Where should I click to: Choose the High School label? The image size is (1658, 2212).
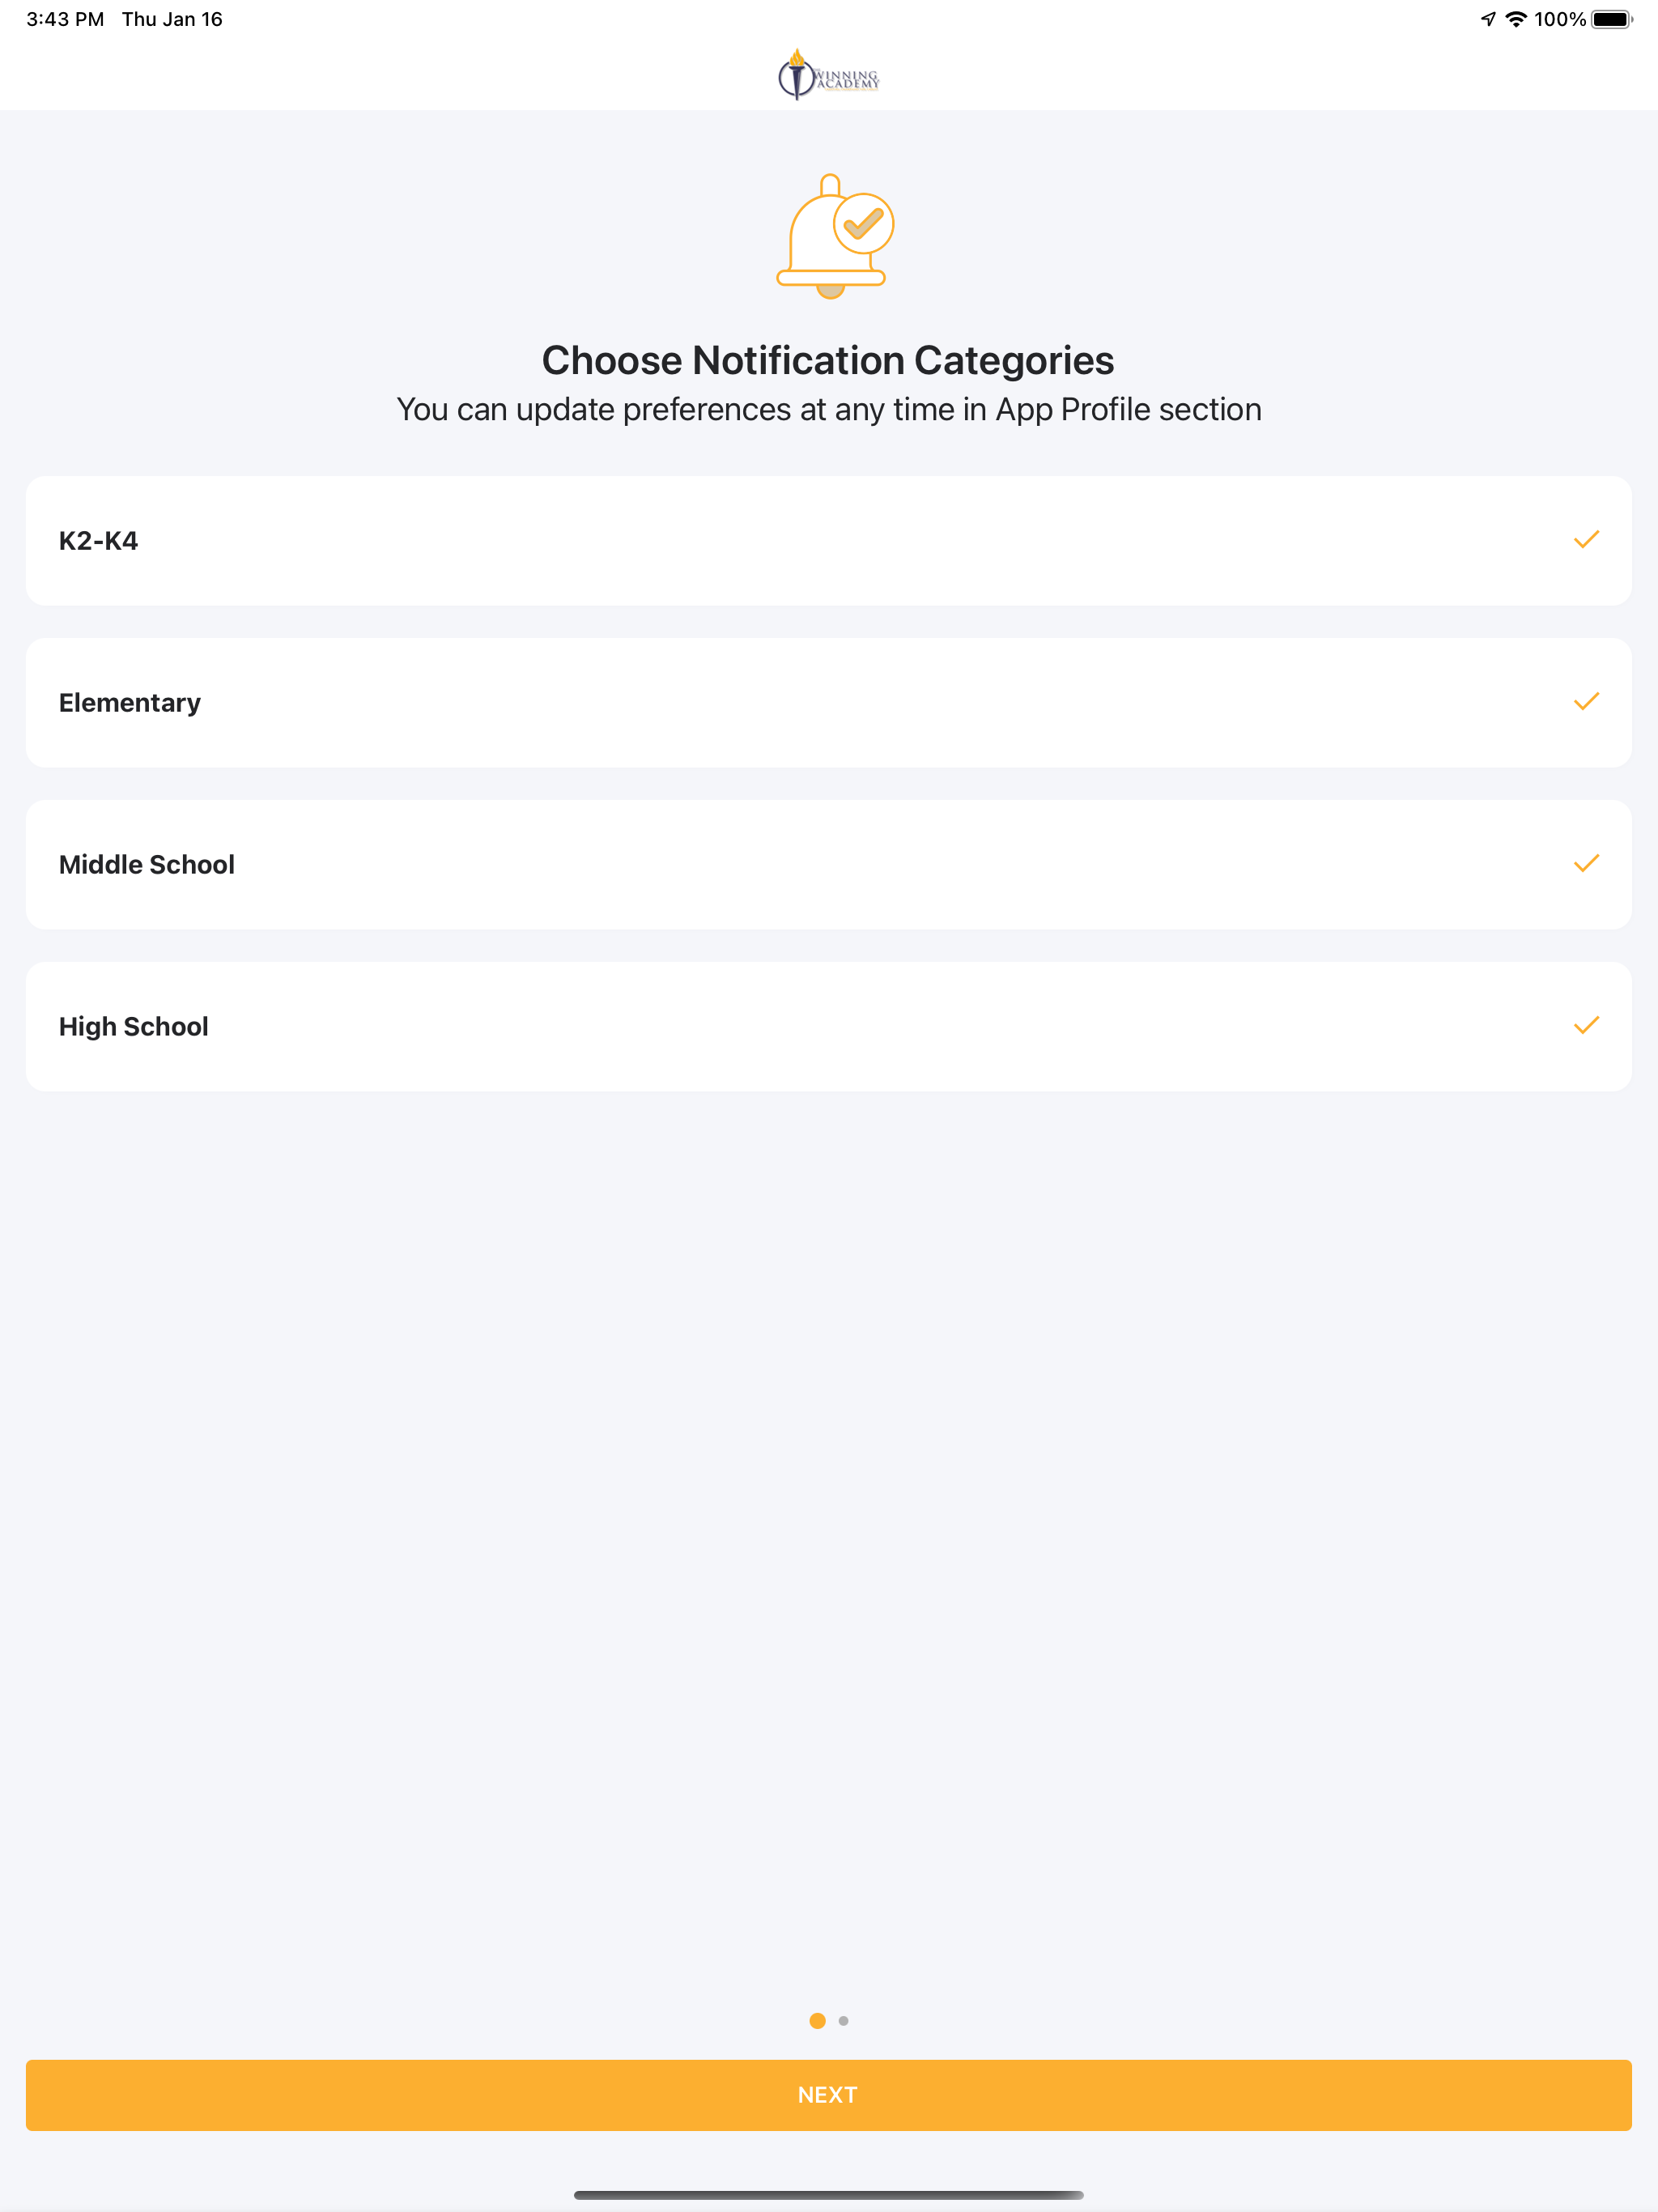134,1027
